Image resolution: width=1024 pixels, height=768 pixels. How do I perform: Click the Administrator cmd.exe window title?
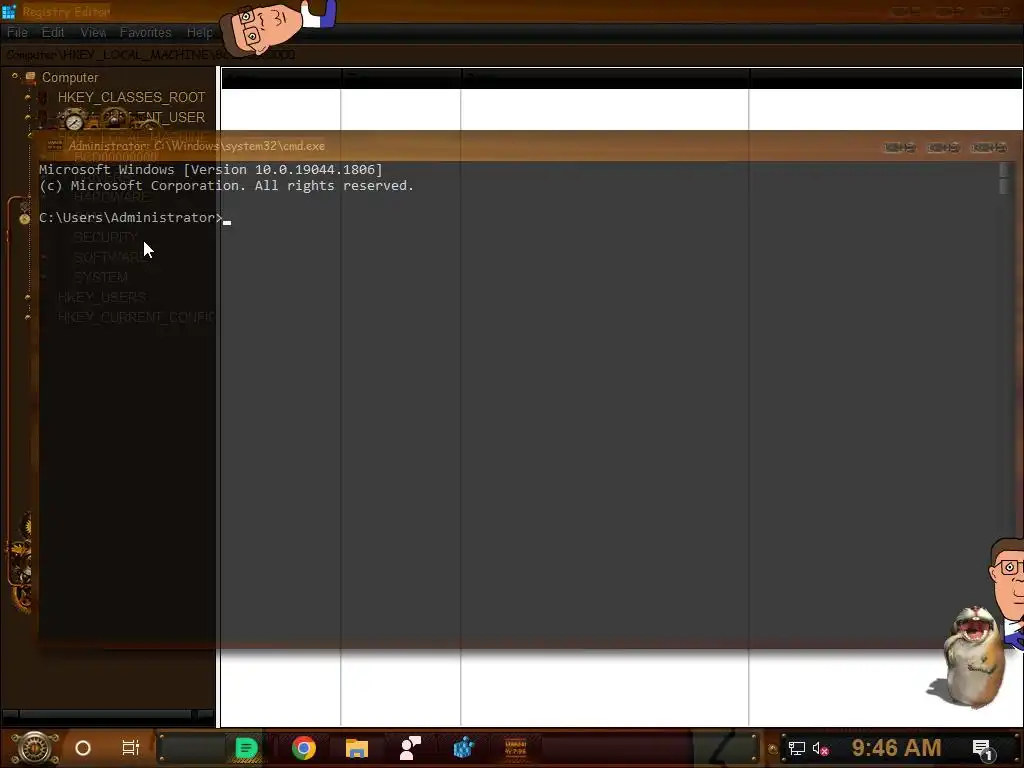(197, 146)
